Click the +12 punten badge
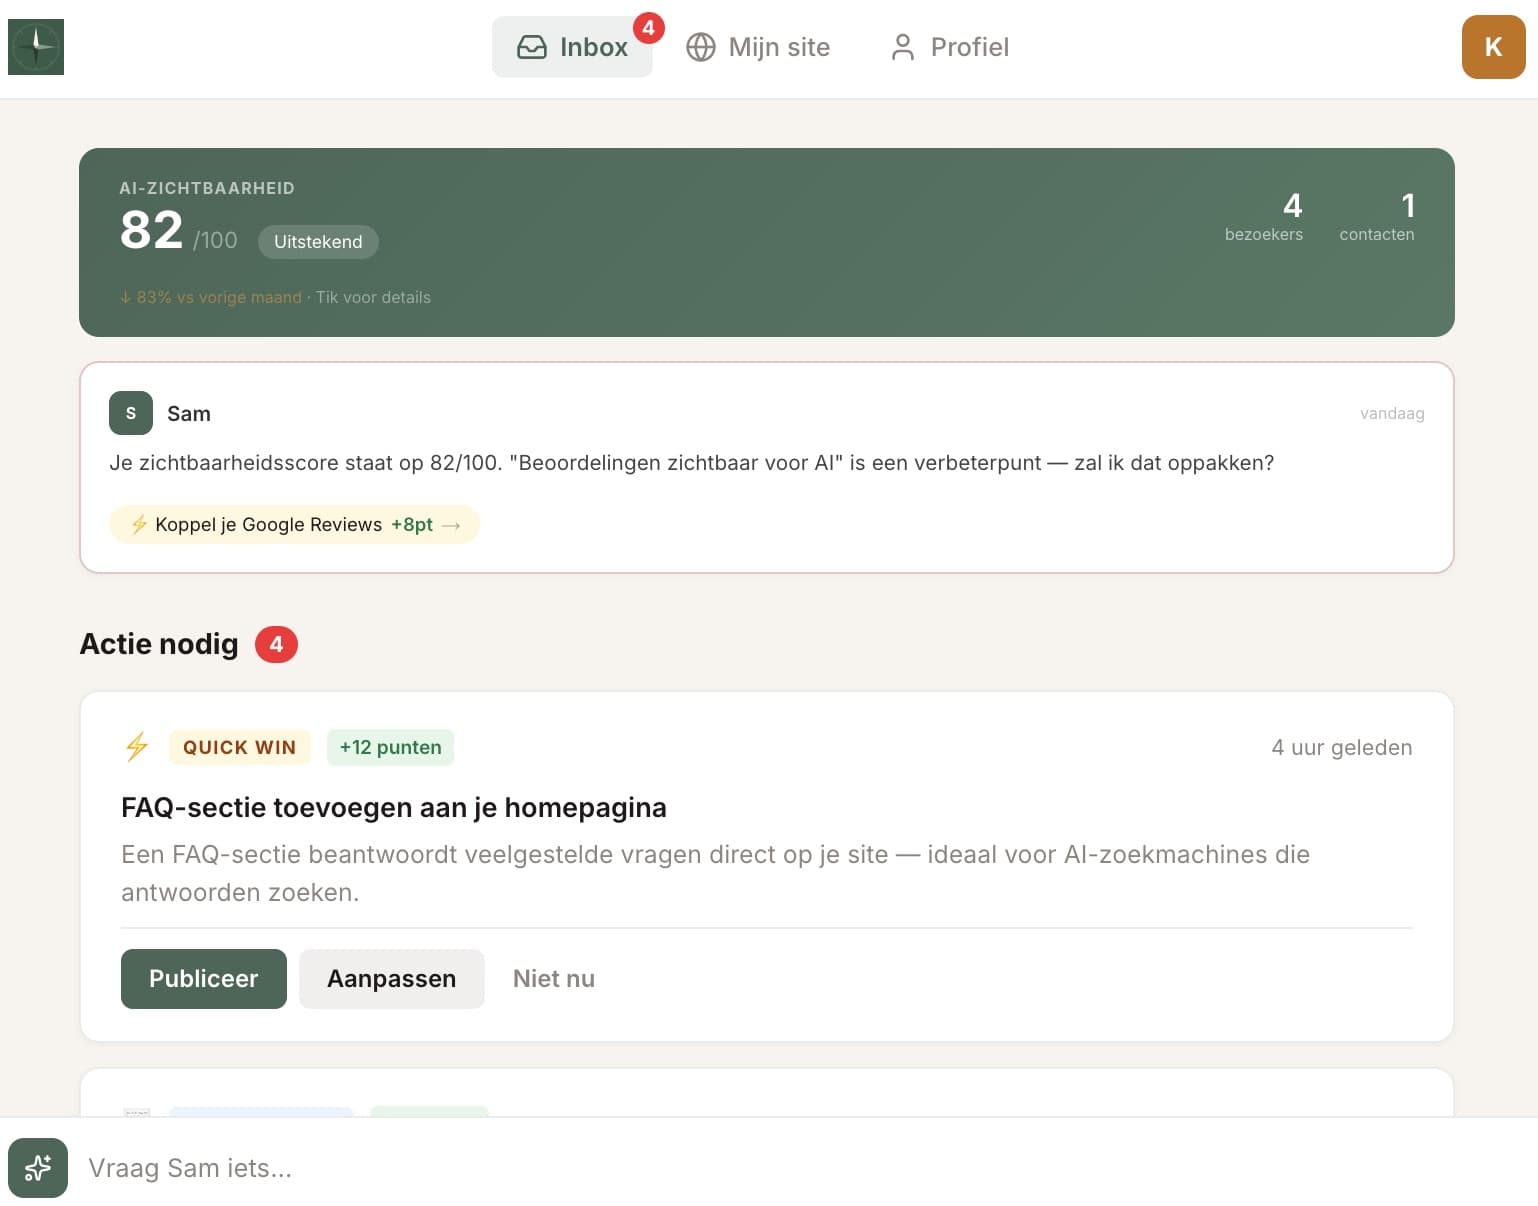 [x=390, y=747]
